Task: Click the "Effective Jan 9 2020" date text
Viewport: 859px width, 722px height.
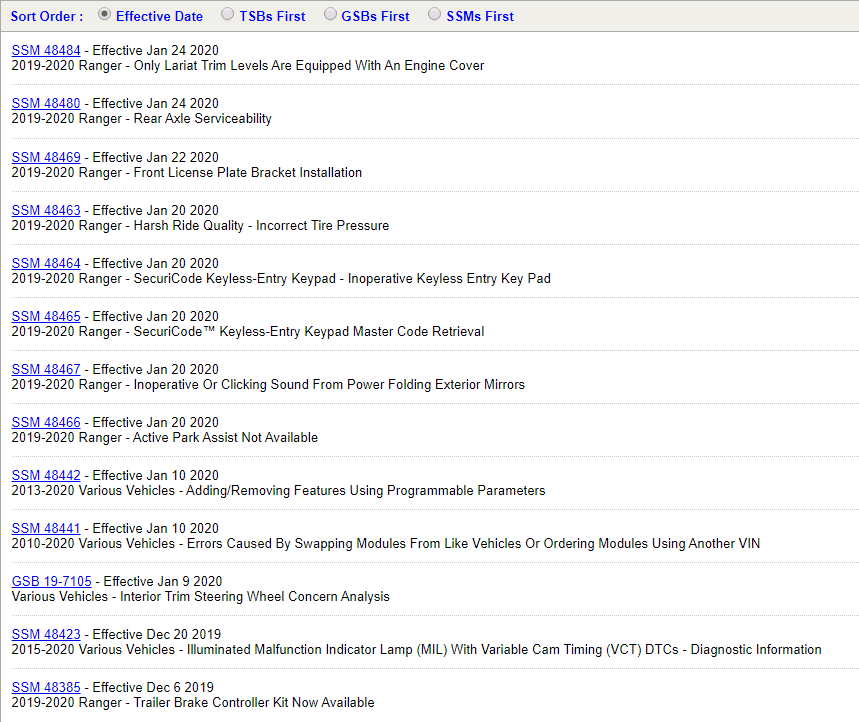Action: pyautogui.click(x=163, y=582)
